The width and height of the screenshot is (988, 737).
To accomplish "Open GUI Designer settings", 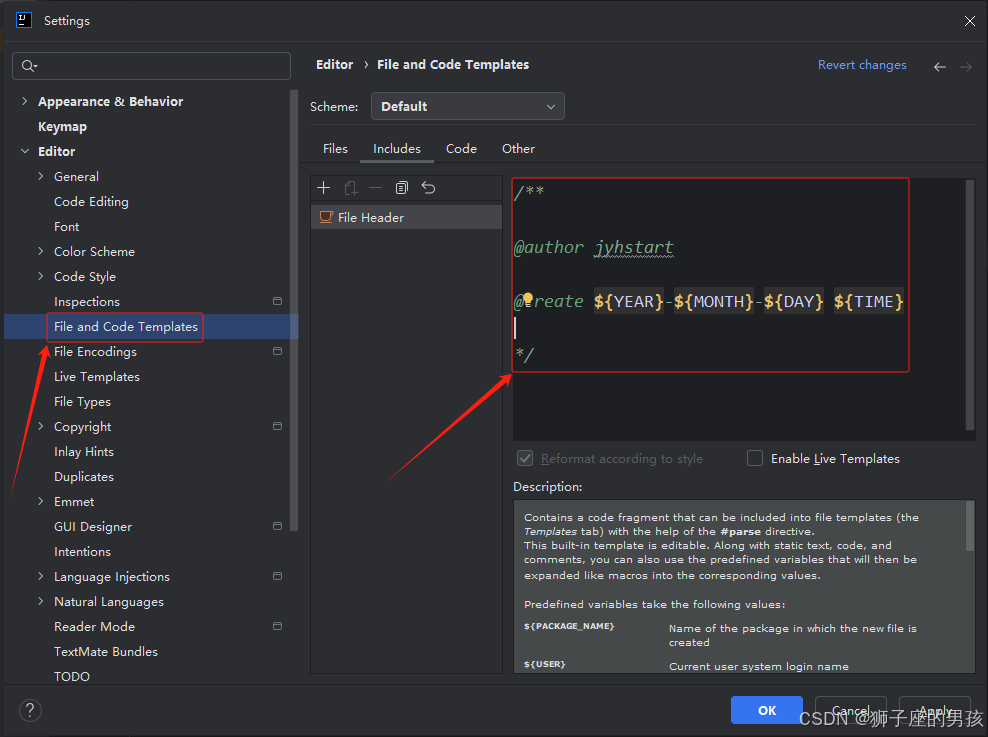I will coord(93,527).
